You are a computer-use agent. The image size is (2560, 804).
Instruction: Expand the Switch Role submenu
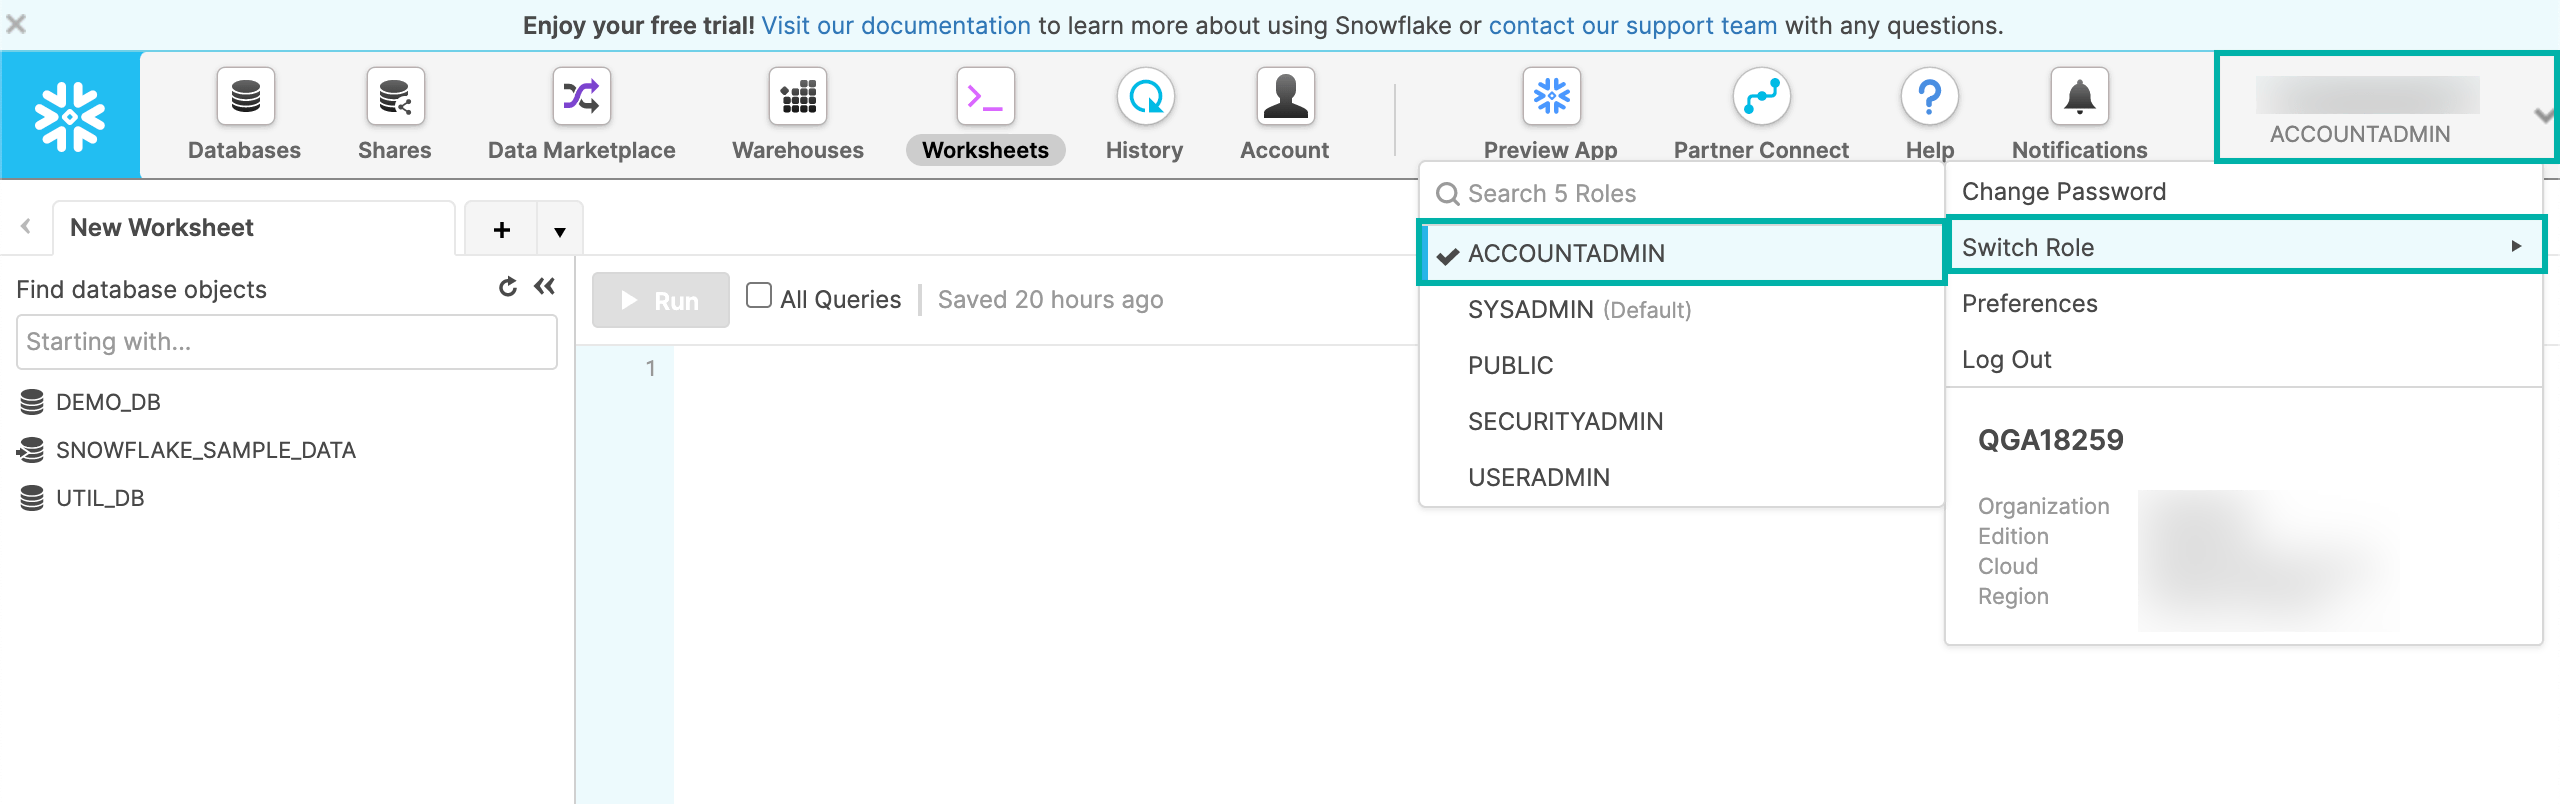tap(2245, 247)
